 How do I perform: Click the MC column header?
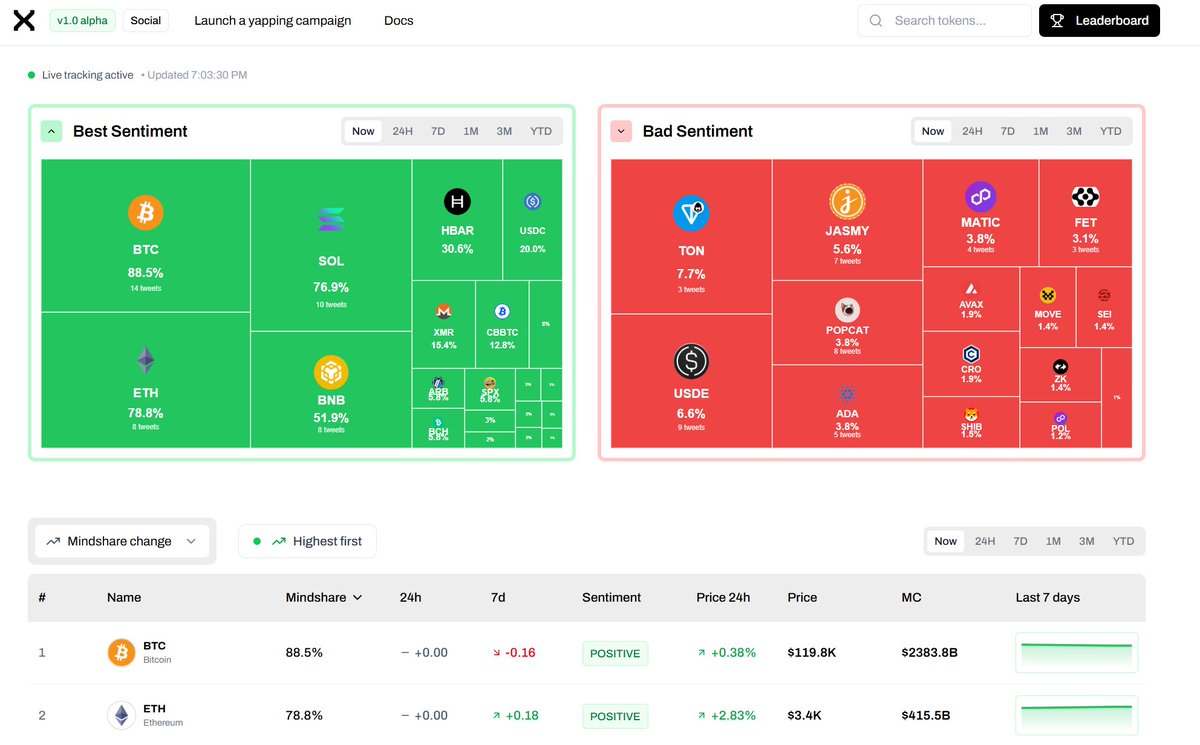point(911,598)
